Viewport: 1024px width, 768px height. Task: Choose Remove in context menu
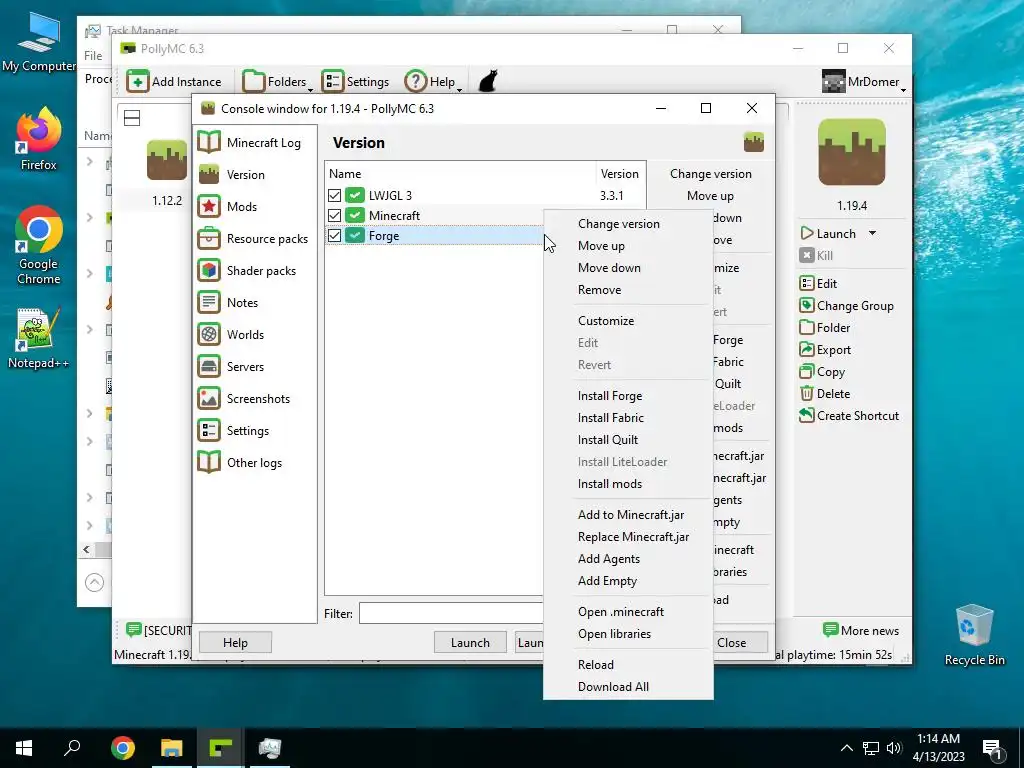tap(599, 290)
